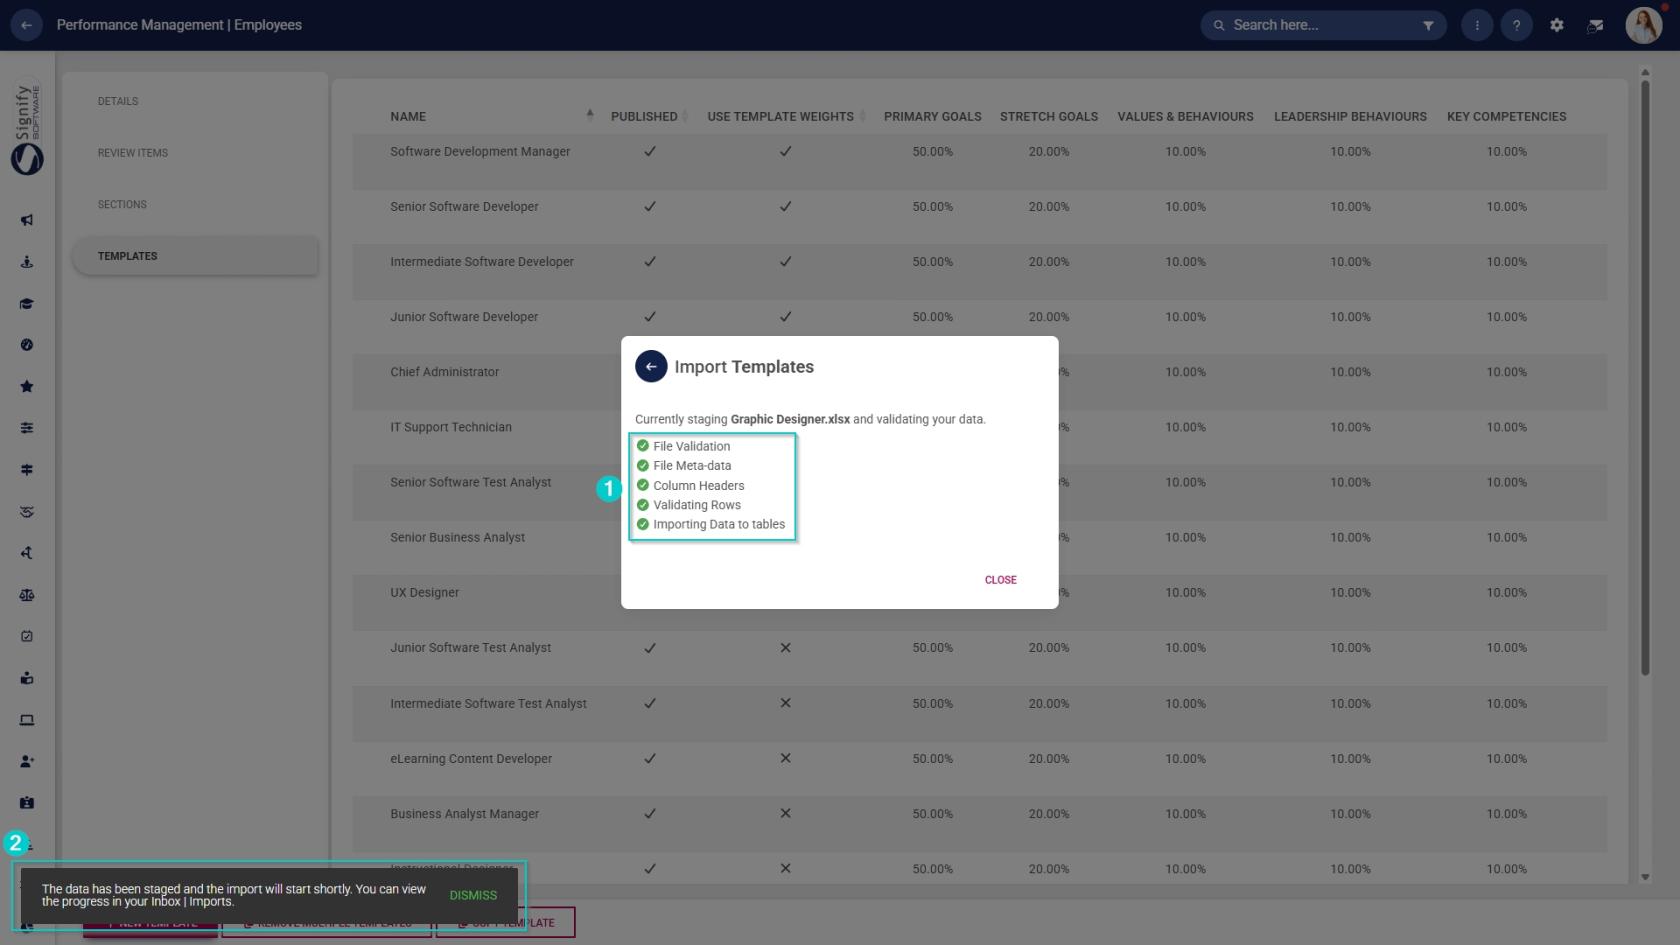Click Use Template Weights check for Senior Software Developer

pyautogui.click(x=785, y=206)
